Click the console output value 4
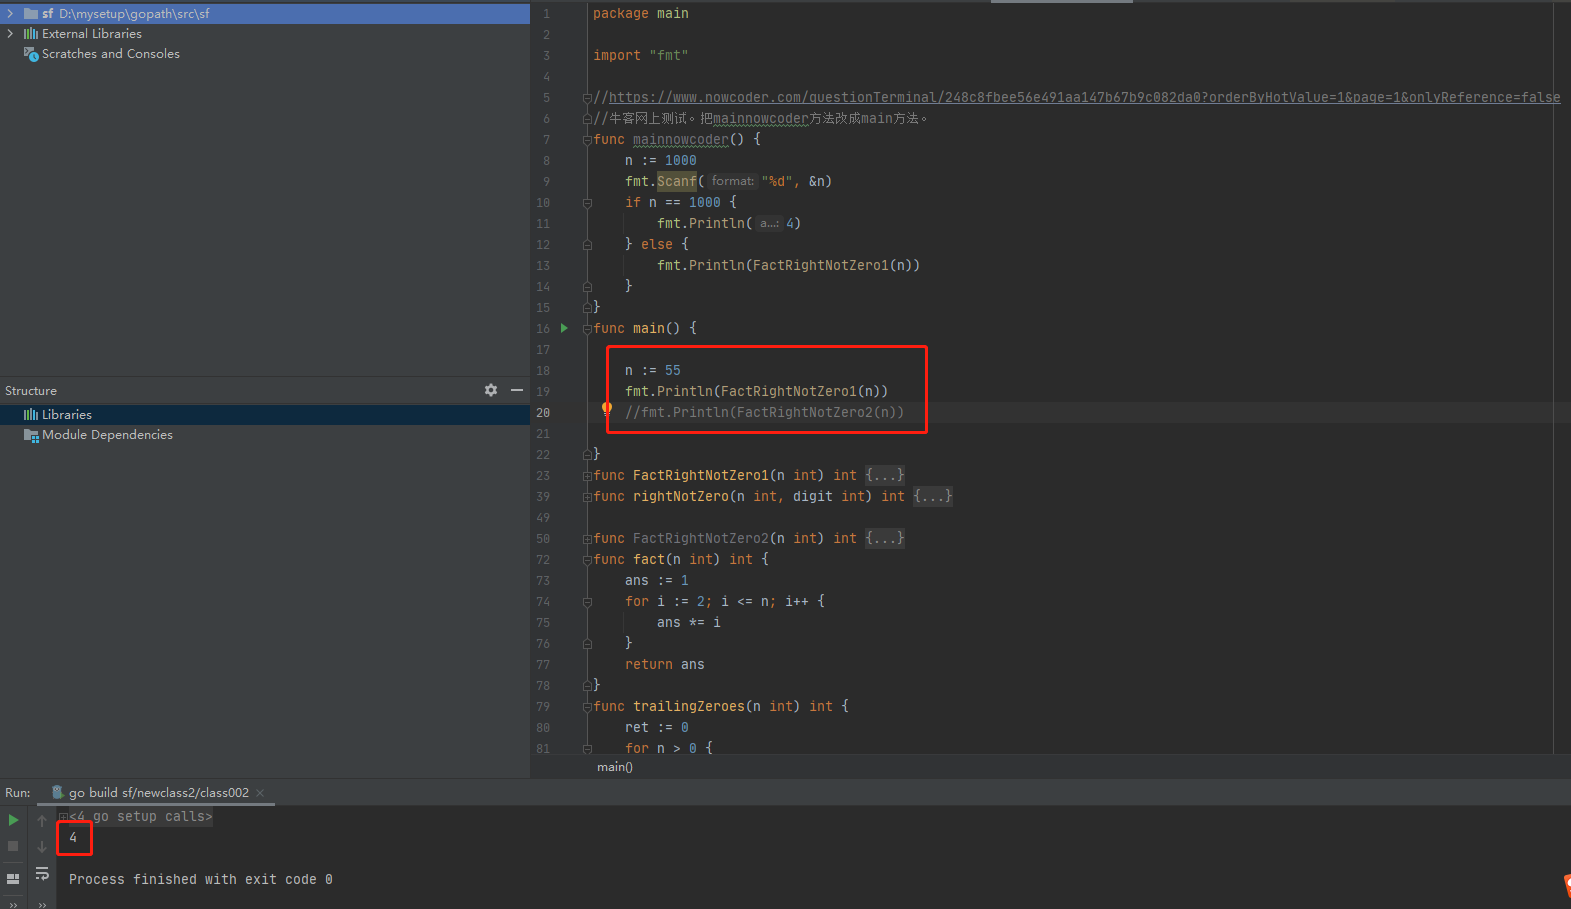This screenshot has height=909, width=1571. click(73, 837)
